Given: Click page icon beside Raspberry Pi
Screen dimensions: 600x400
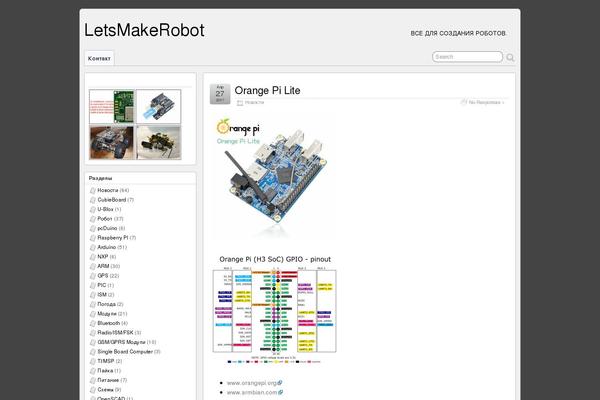Looking at the screenshot, I should click(93, 238).
